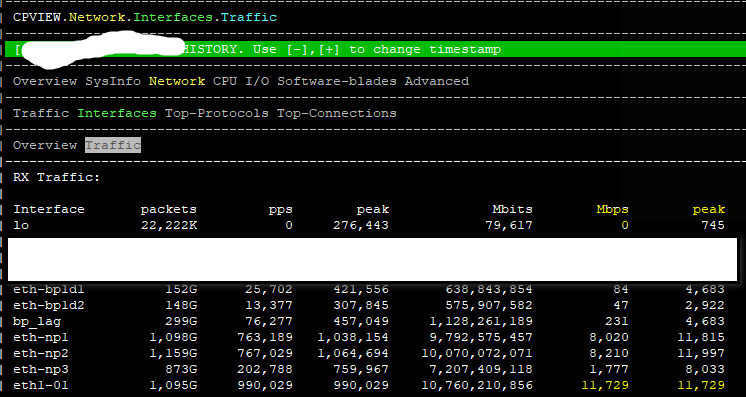Image resolution: width=746 pixels, height=397 pixels.
Task: Switch to the I/O tab
Action: tap(257, 81)
